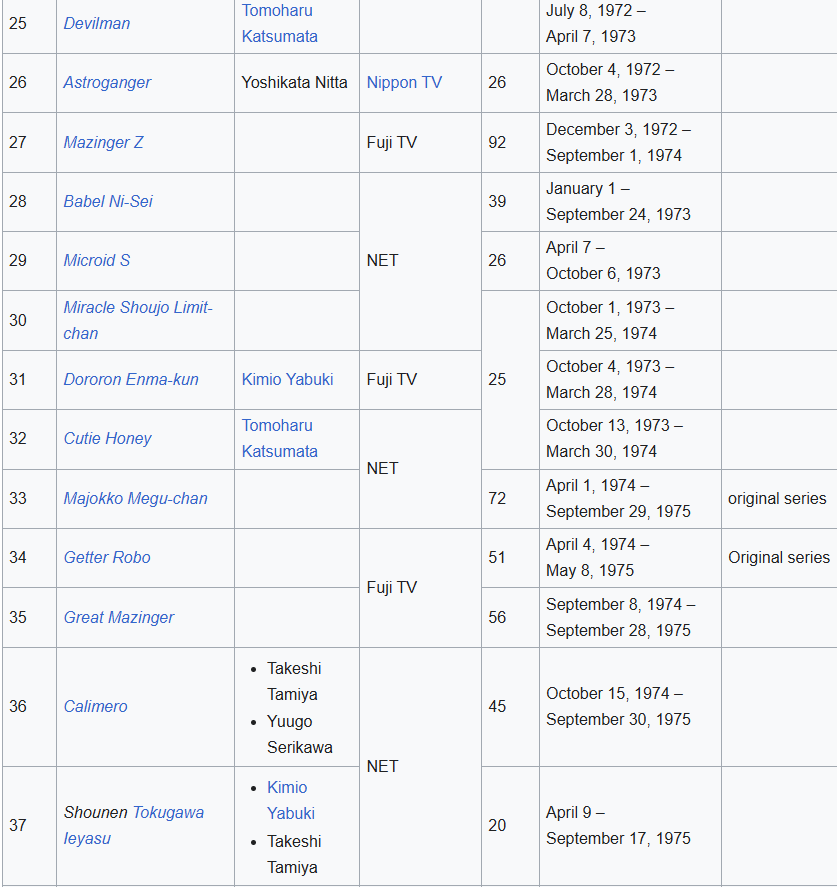Click the Majokko Megu-chan link
The width and height of the screenshot is (837, 887).
click(135, 498)
